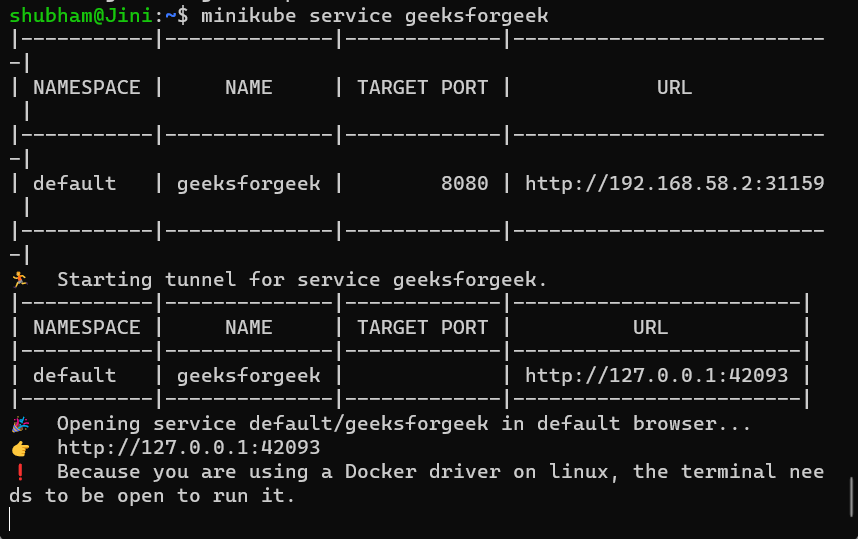The height and width of the screenshot is (539, 858).
Task: Click the terminal scrollbar thumb on the right
Action: 851,494
